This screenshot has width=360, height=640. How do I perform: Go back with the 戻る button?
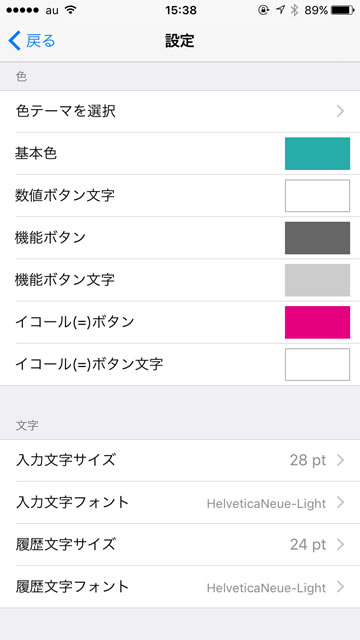[x=31, y=41]
